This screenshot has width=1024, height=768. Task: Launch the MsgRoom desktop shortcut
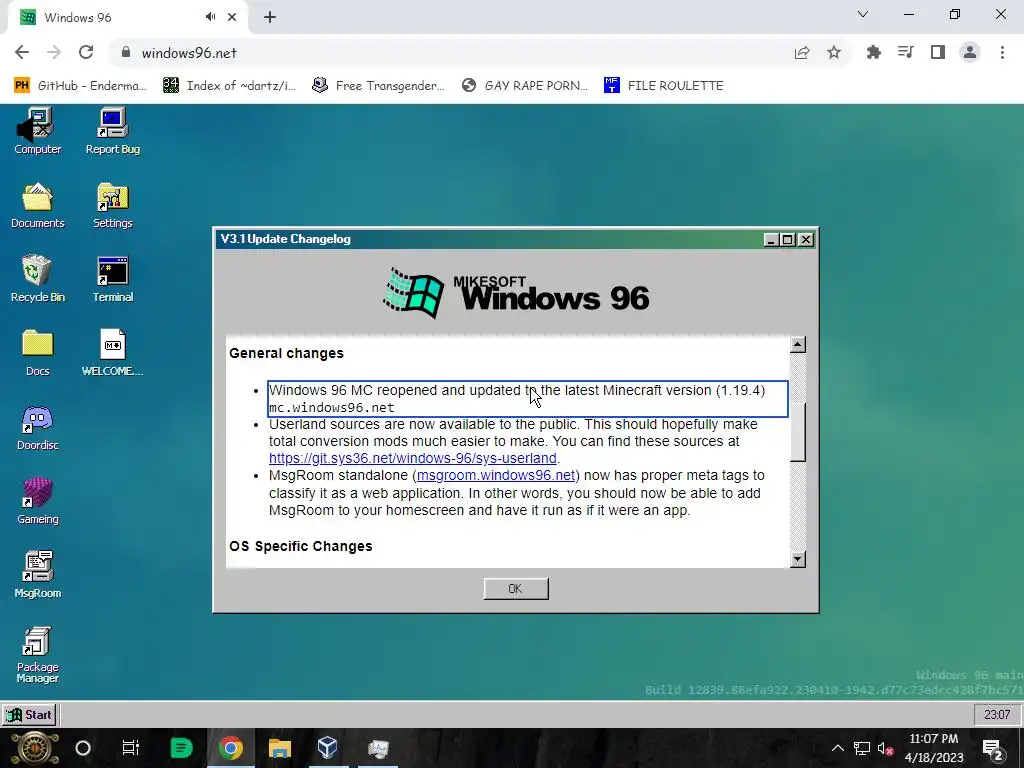(x=37, y=575)
